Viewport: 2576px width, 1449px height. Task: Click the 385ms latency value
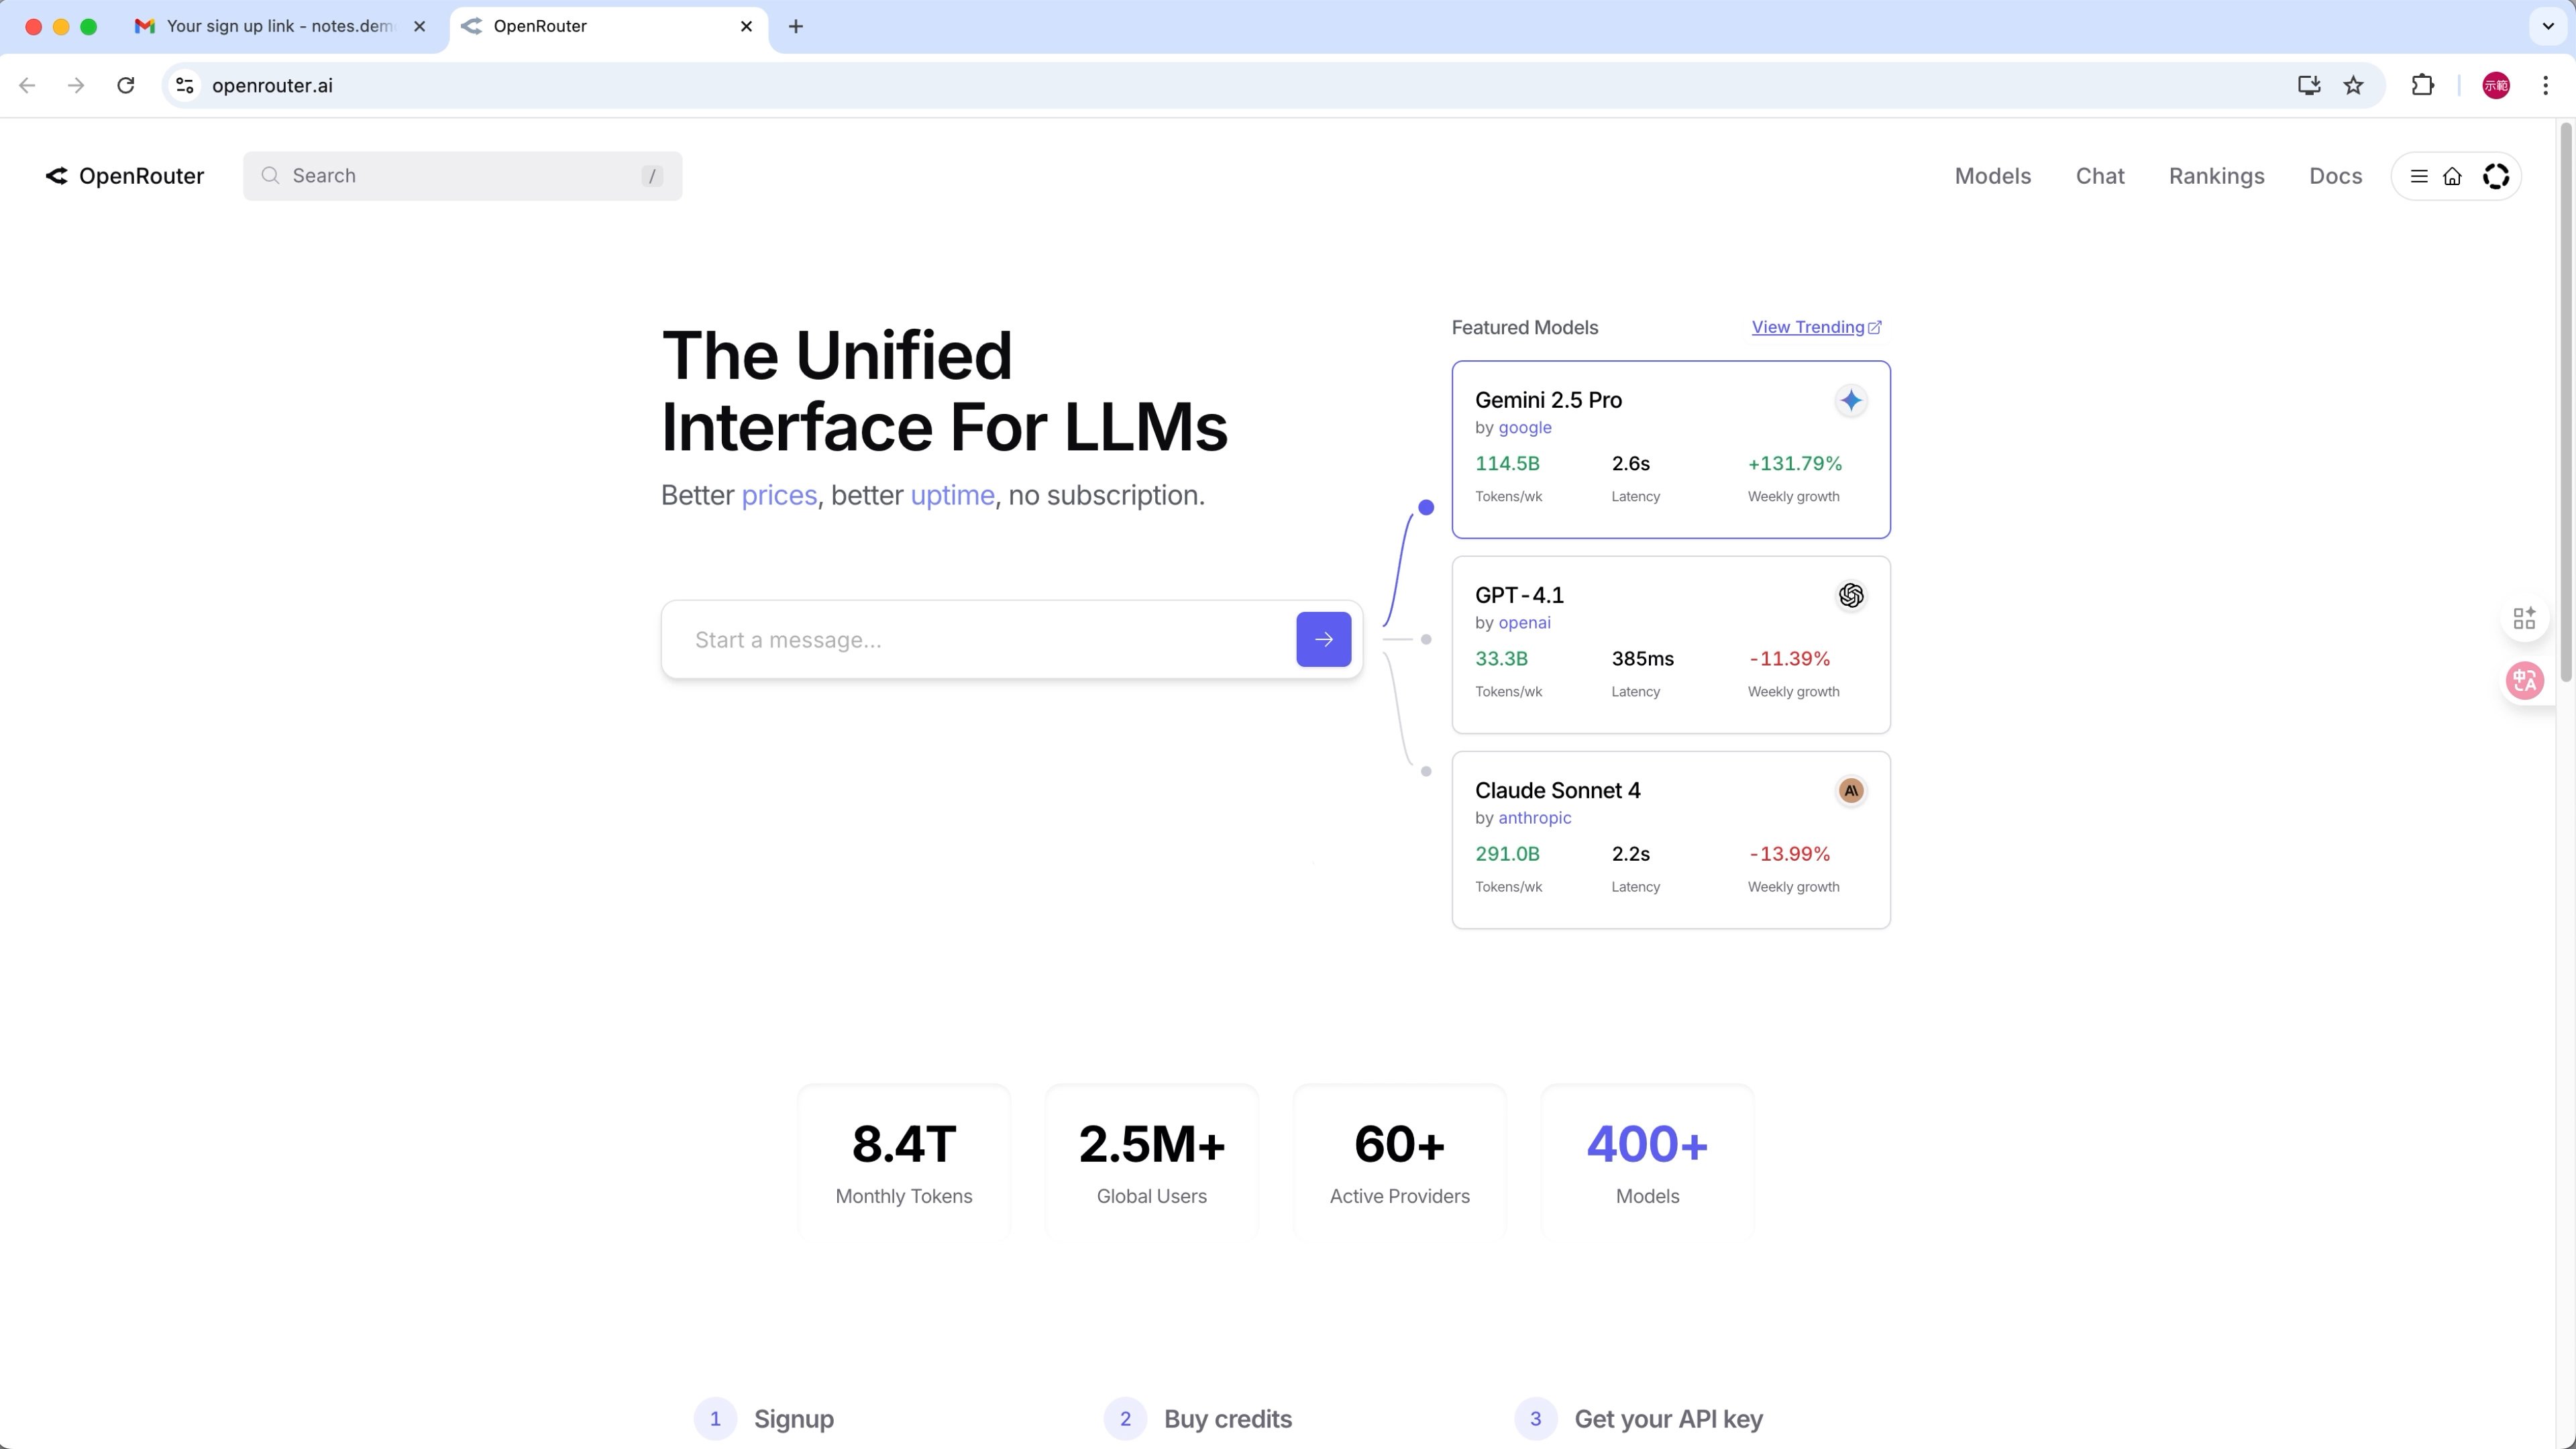coord(1643,659)
